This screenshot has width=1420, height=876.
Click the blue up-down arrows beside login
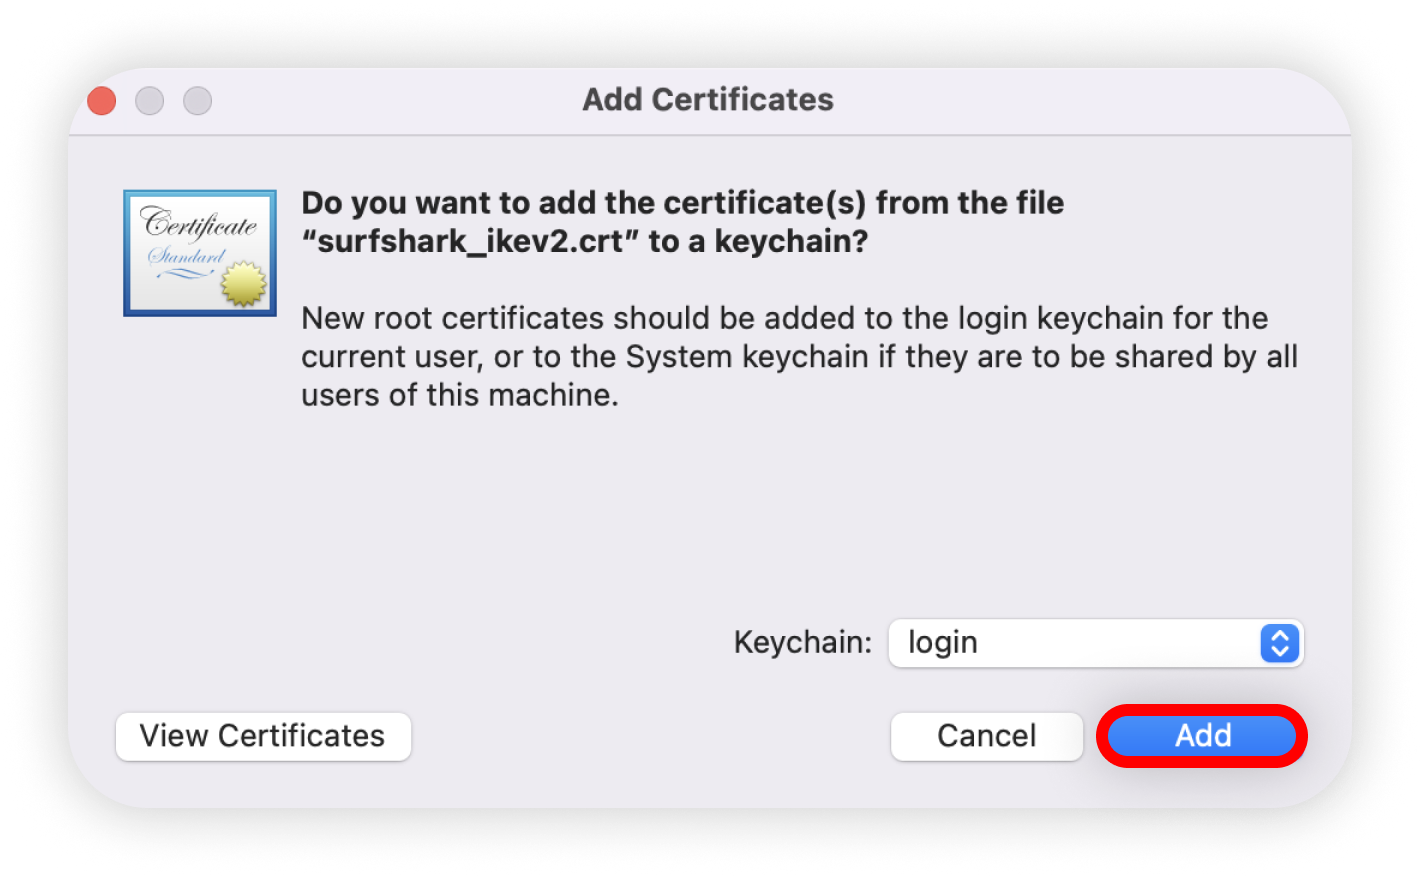[x=1279, y=643]
